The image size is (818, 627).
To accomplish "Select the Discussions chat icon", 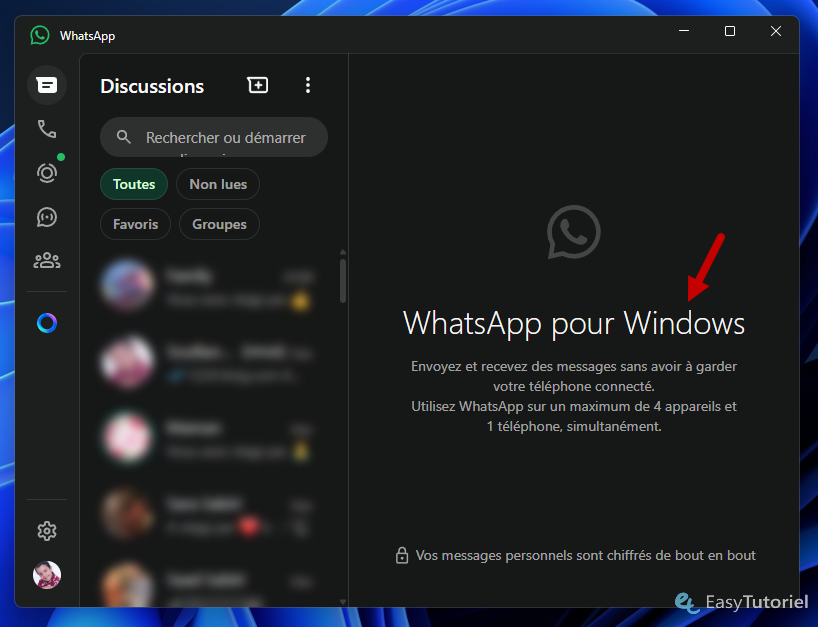I will pyautogui.click(x=46, y=85).
